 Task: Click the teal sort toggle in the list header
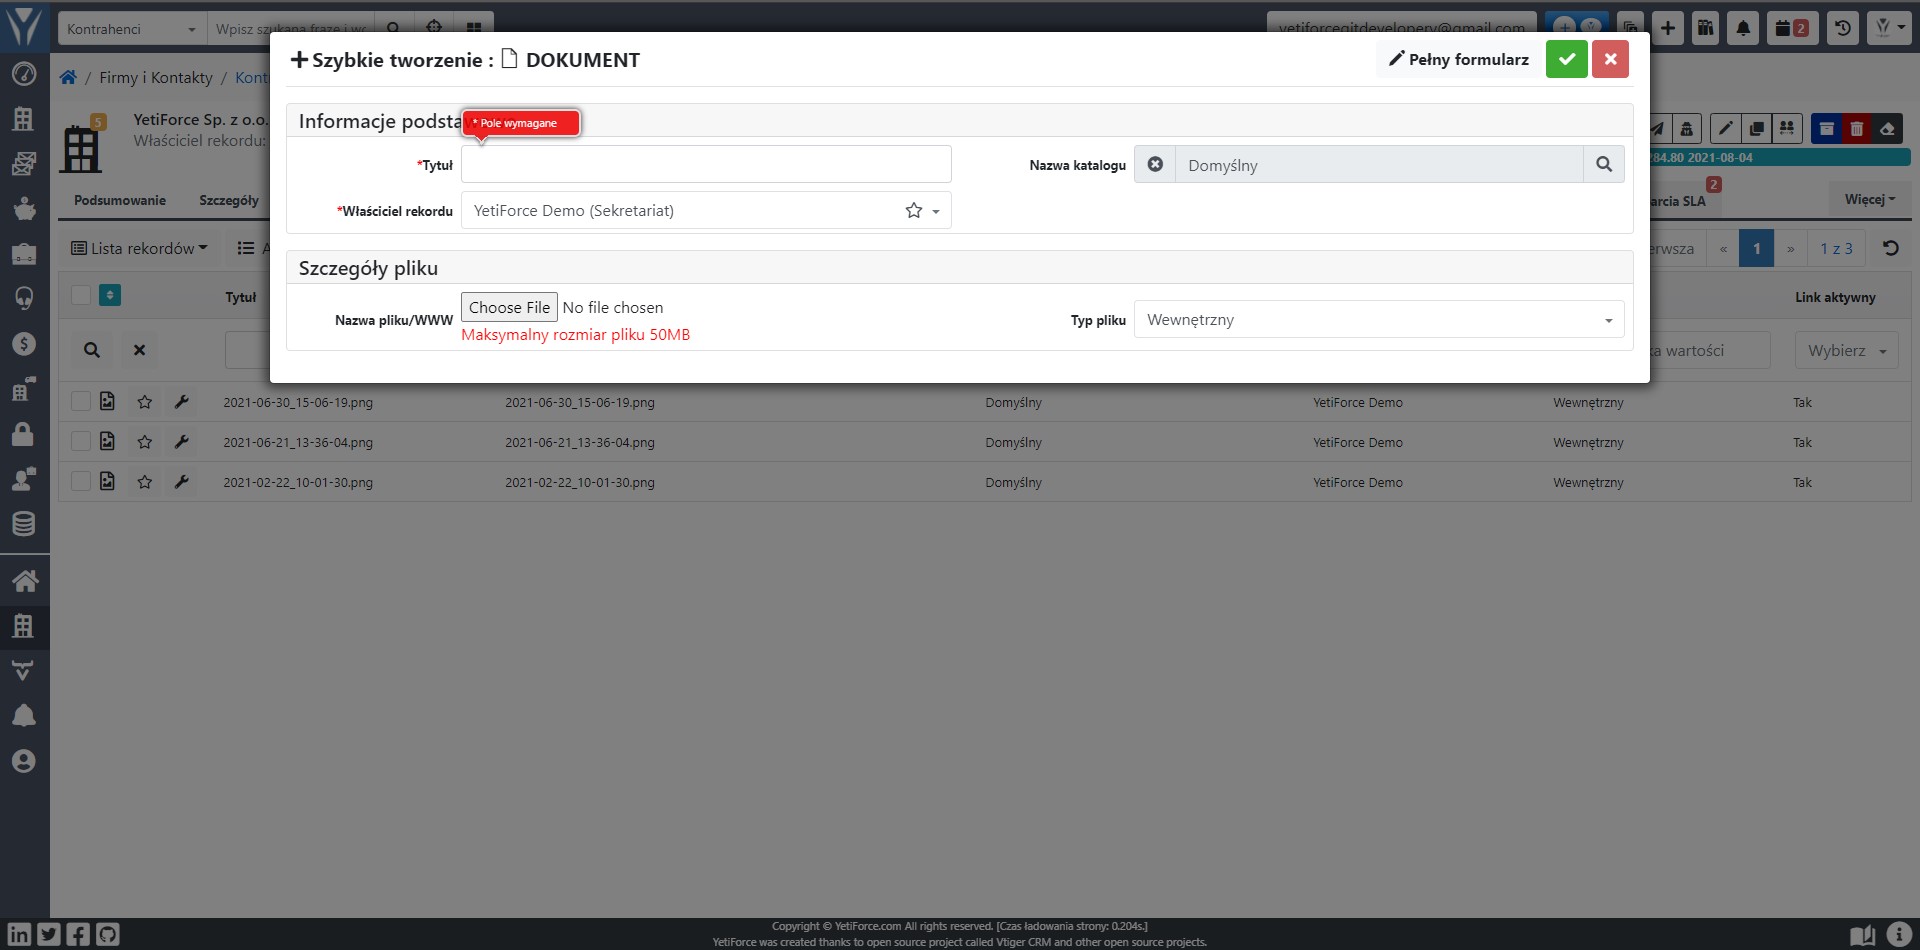110,295
